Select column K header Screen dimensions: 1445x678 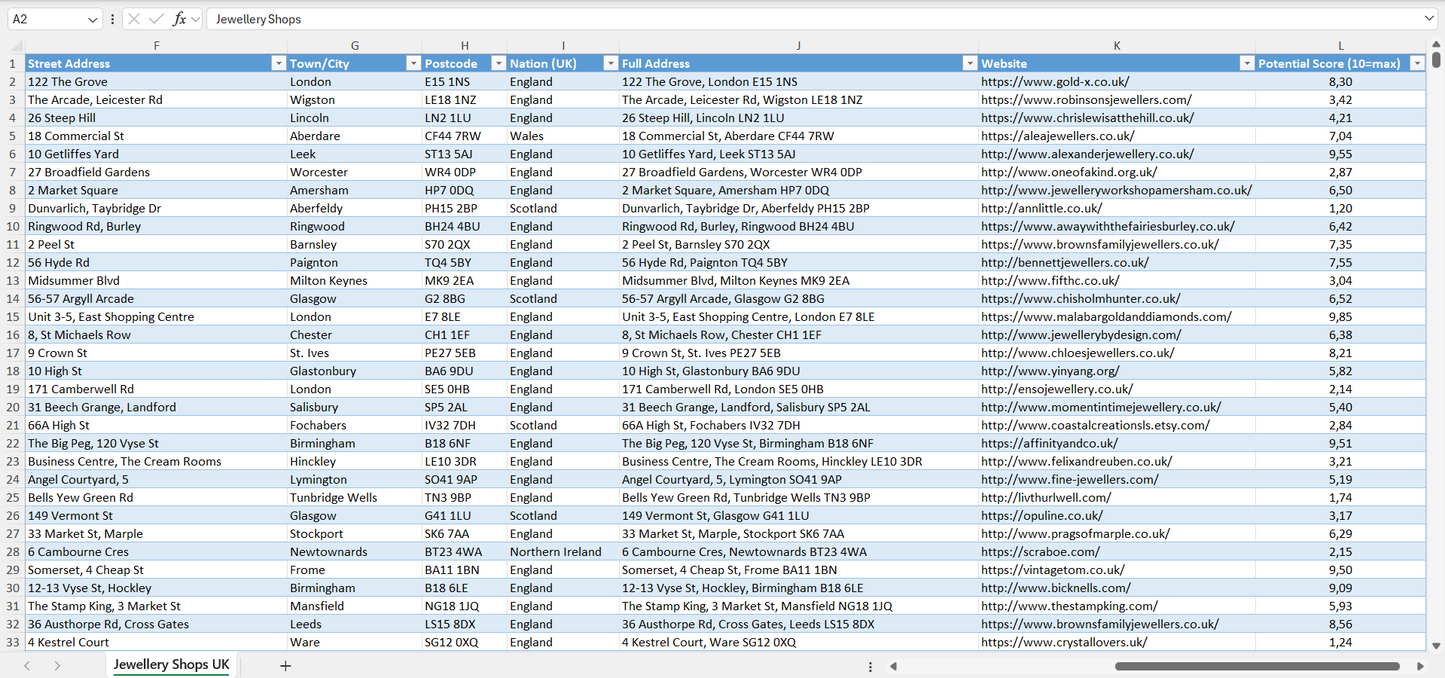(x=1116, y=46)
